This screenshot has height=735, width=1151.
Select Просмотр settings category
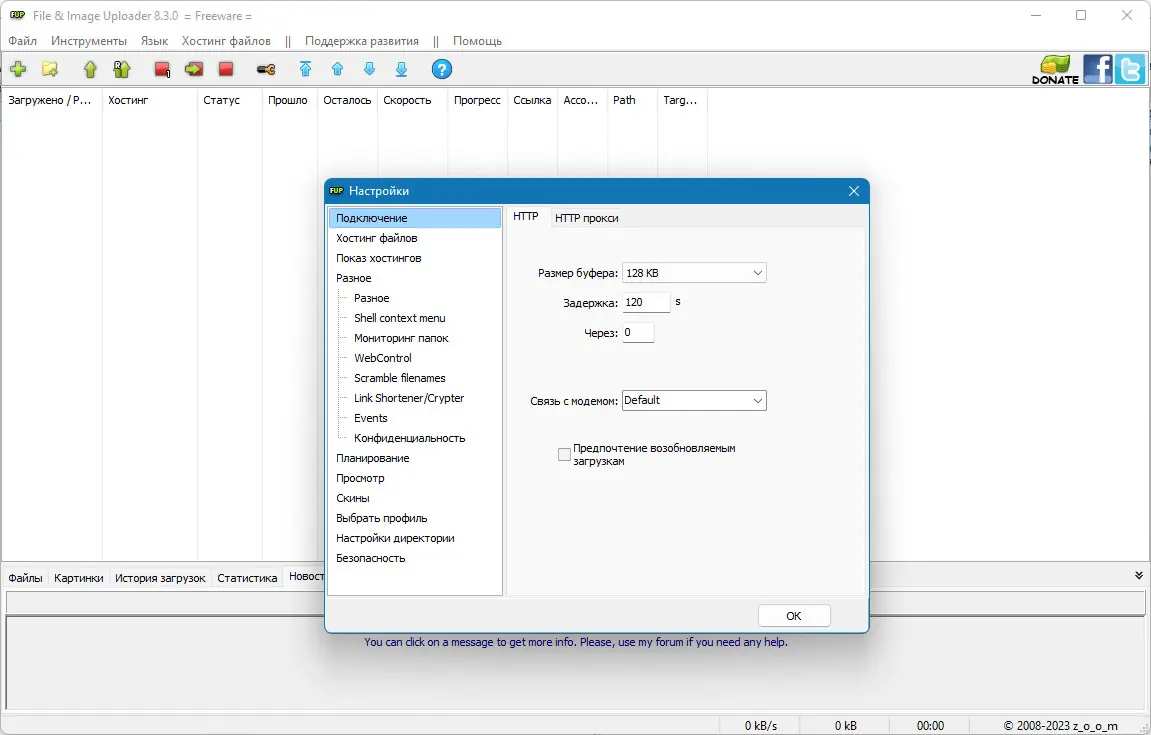[360, 478]
